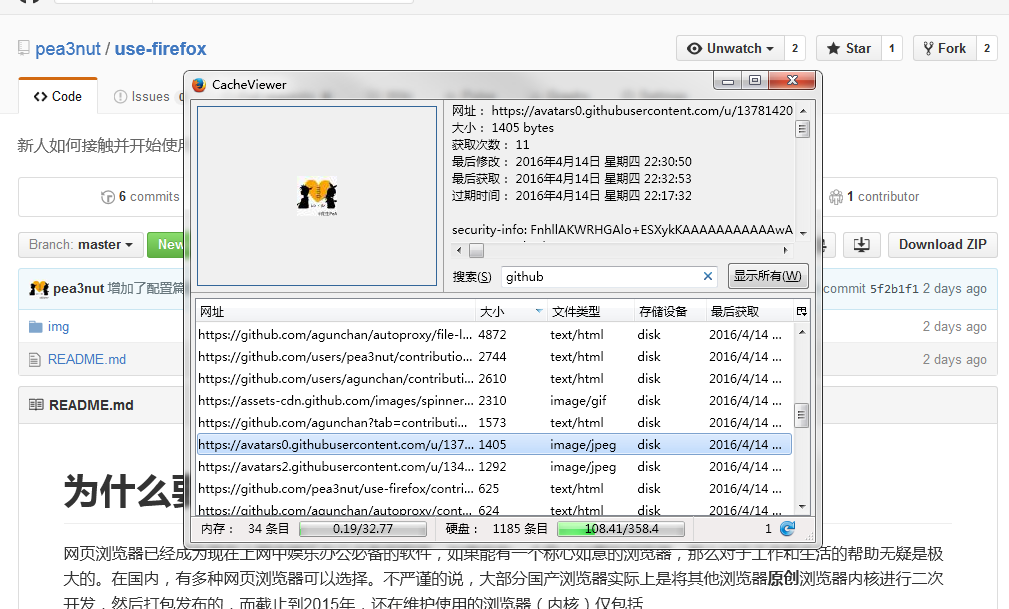The height and width of the screenshot is (609, 1009).
Task: Click the book icon beside README.md heading
Action: point(36,405)
